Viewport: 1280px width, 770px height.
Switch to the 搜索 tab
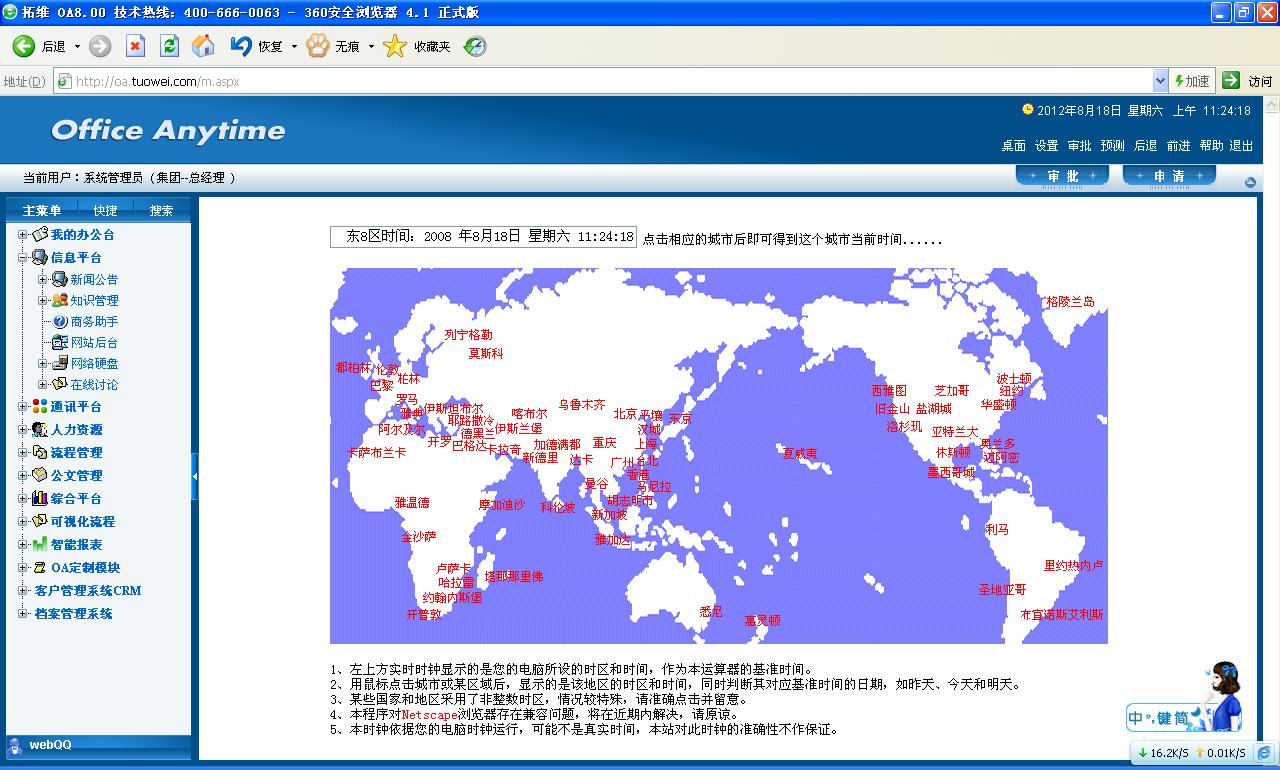161,210
